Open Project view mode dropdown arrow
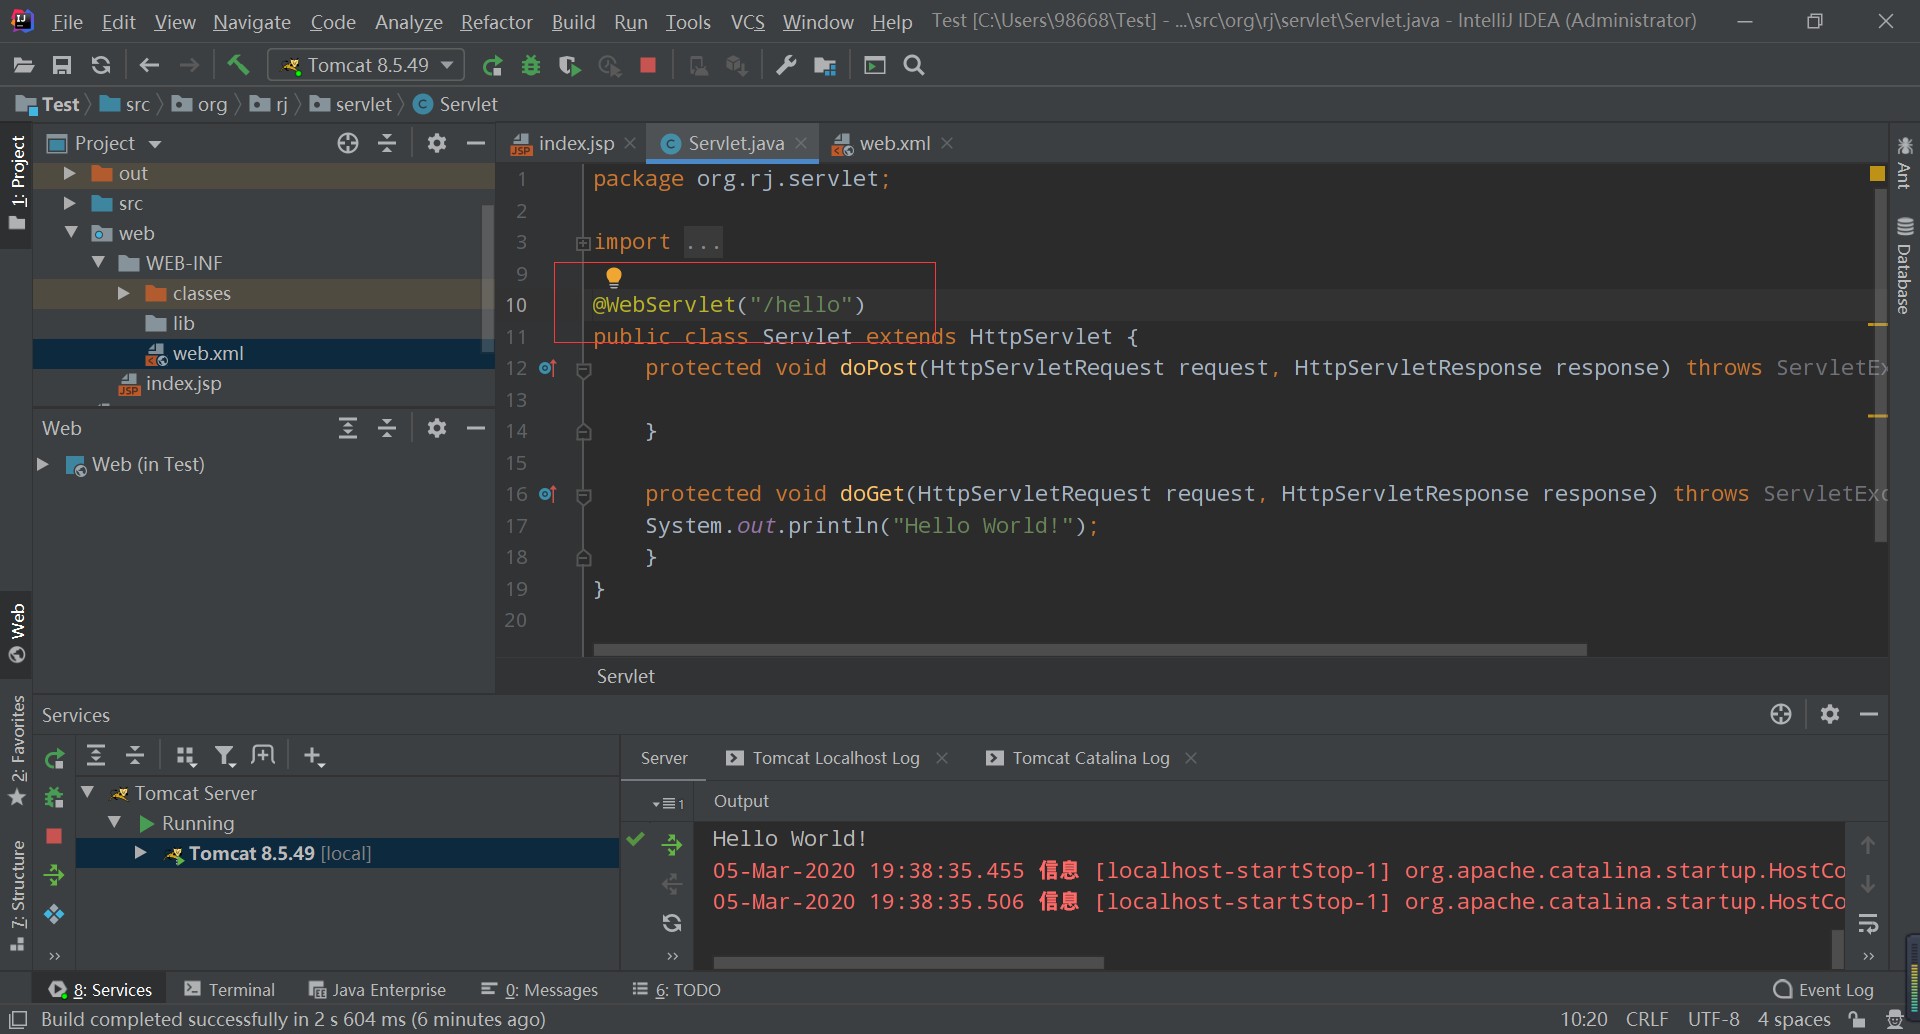 coord(155,144)
